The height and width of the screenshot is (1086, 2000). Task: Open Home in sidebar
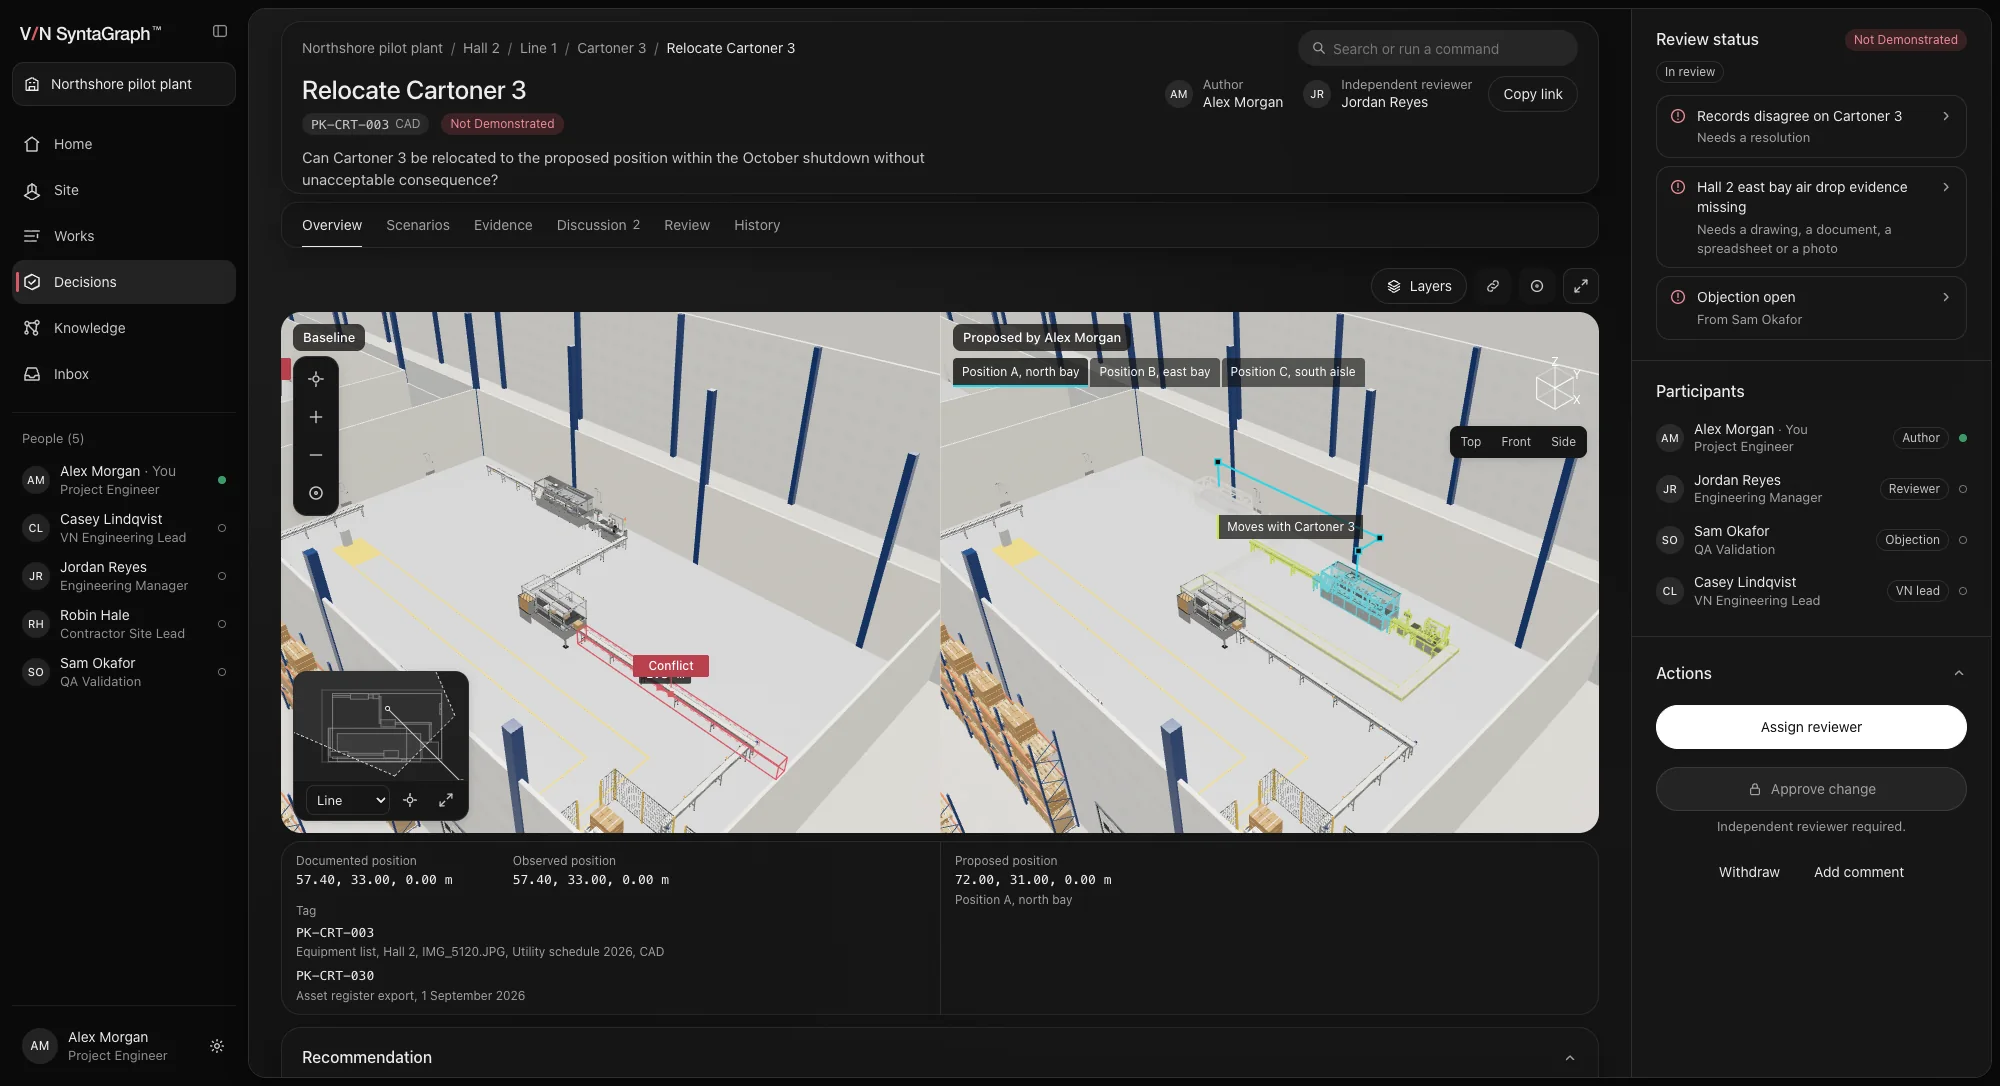124,144
